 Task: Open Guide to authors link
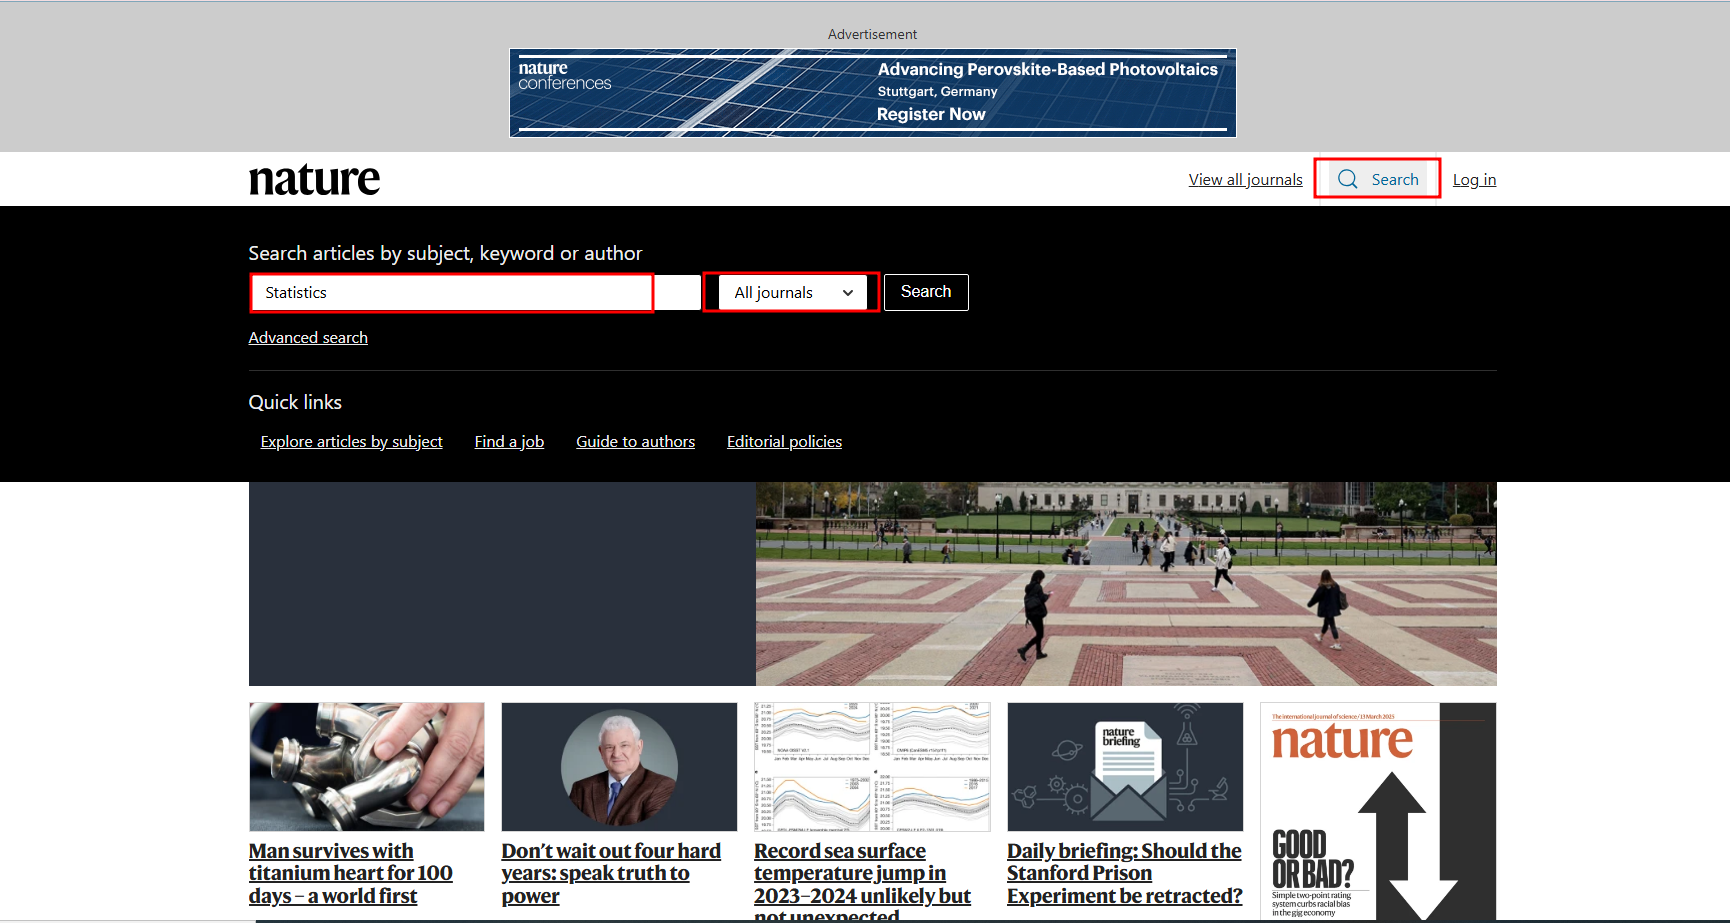tap(635, 442)
